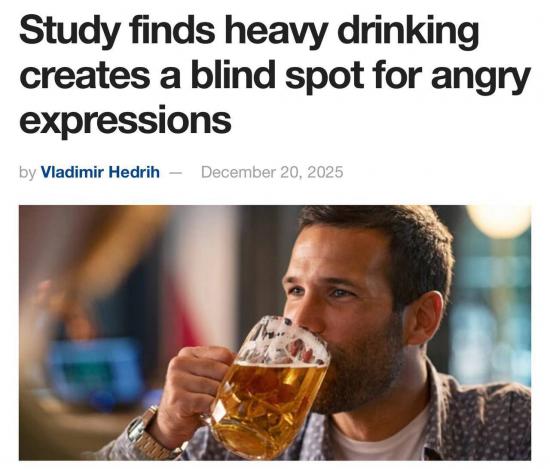Click the foam on top of the beer
550x469 pixels.
click(x=284, y=342)
